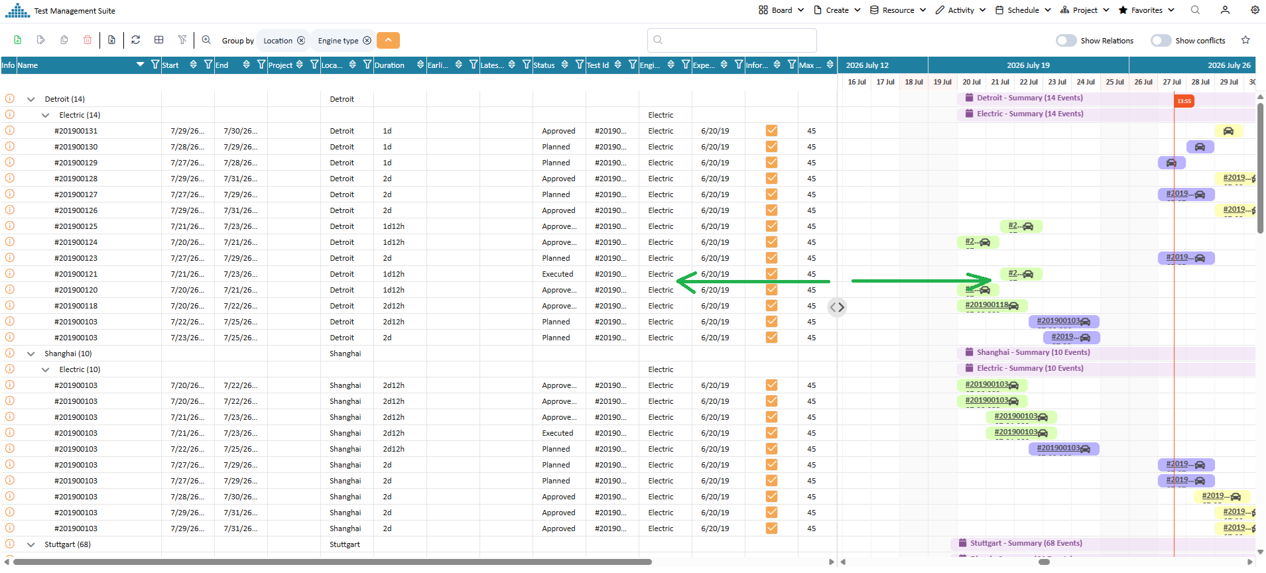Click info icon for row #201900131
1266x573 pixels.
pos(9,131)
